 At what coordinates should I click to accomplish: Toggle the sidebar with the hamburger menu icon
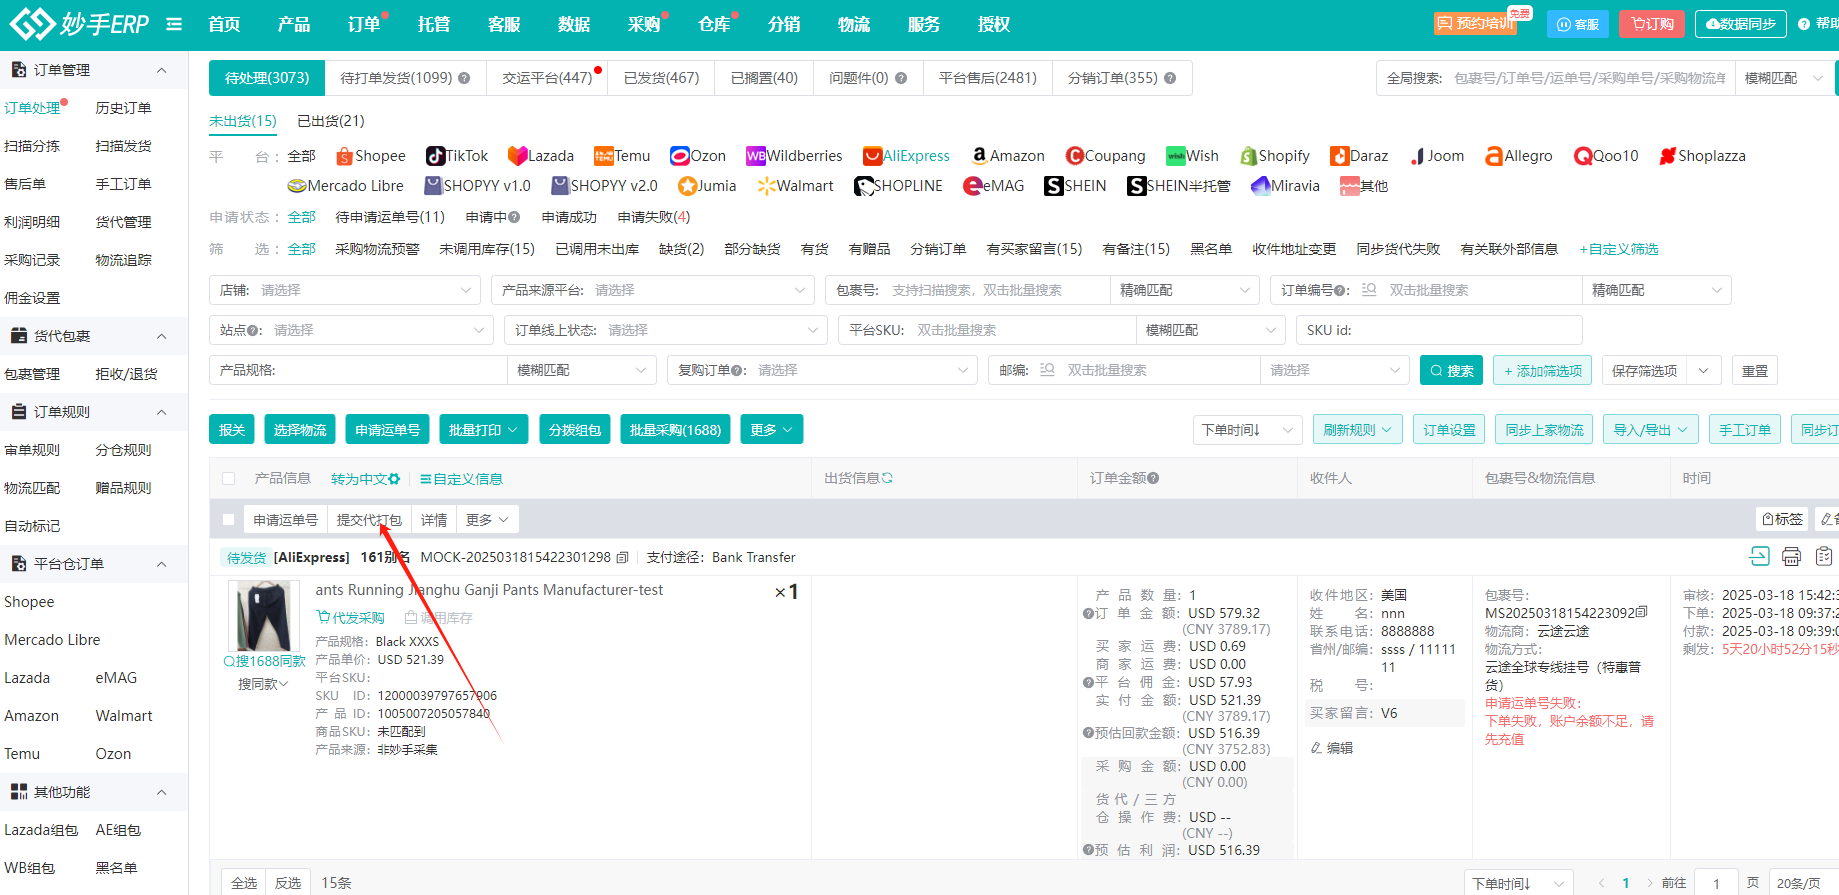(174, 24)
